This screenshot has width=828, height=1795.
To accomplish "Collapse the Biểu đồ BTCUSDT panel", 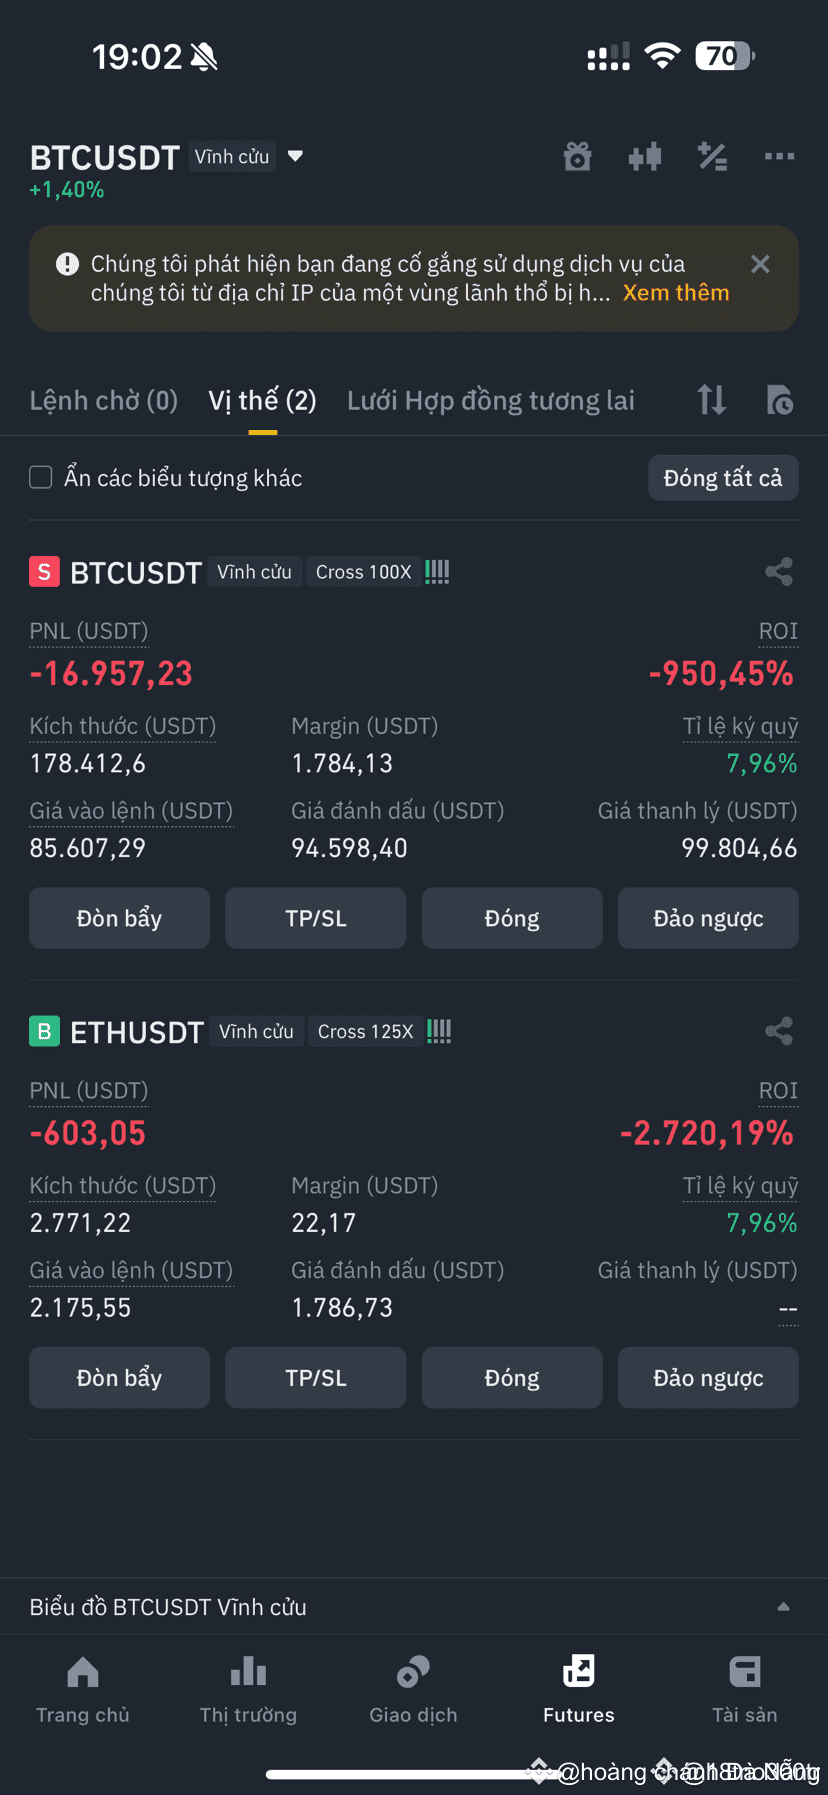I will (783, 1605).
